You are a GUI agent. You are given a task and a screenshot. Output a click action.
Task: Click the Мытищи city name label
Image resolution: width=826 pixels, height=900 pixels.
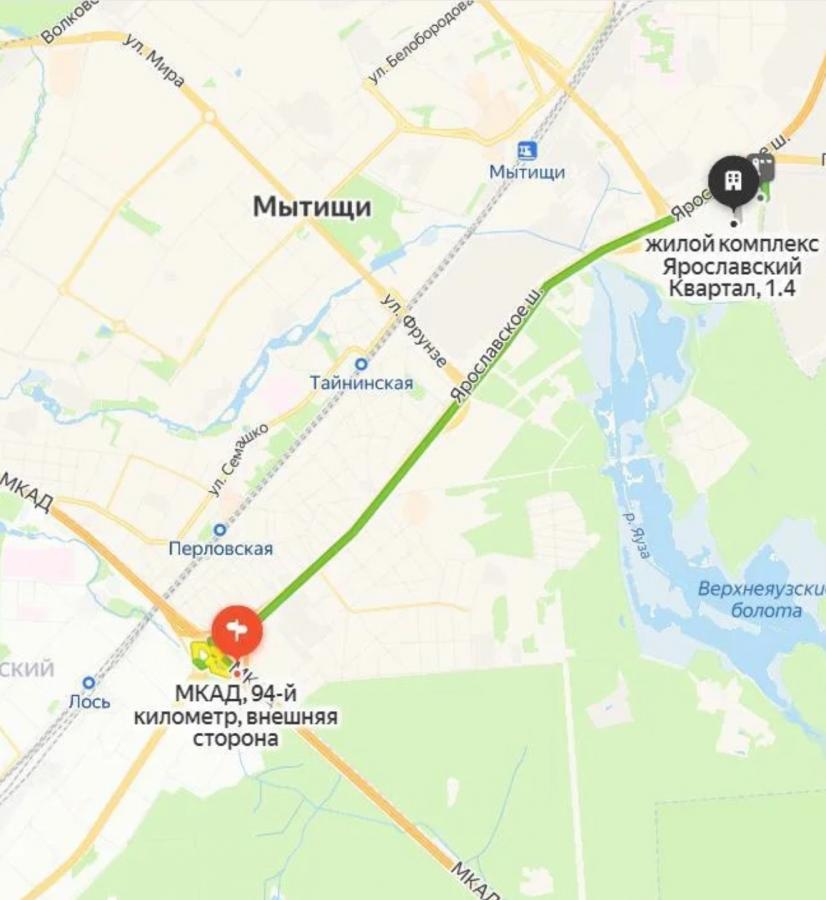(x=312, y=206)
